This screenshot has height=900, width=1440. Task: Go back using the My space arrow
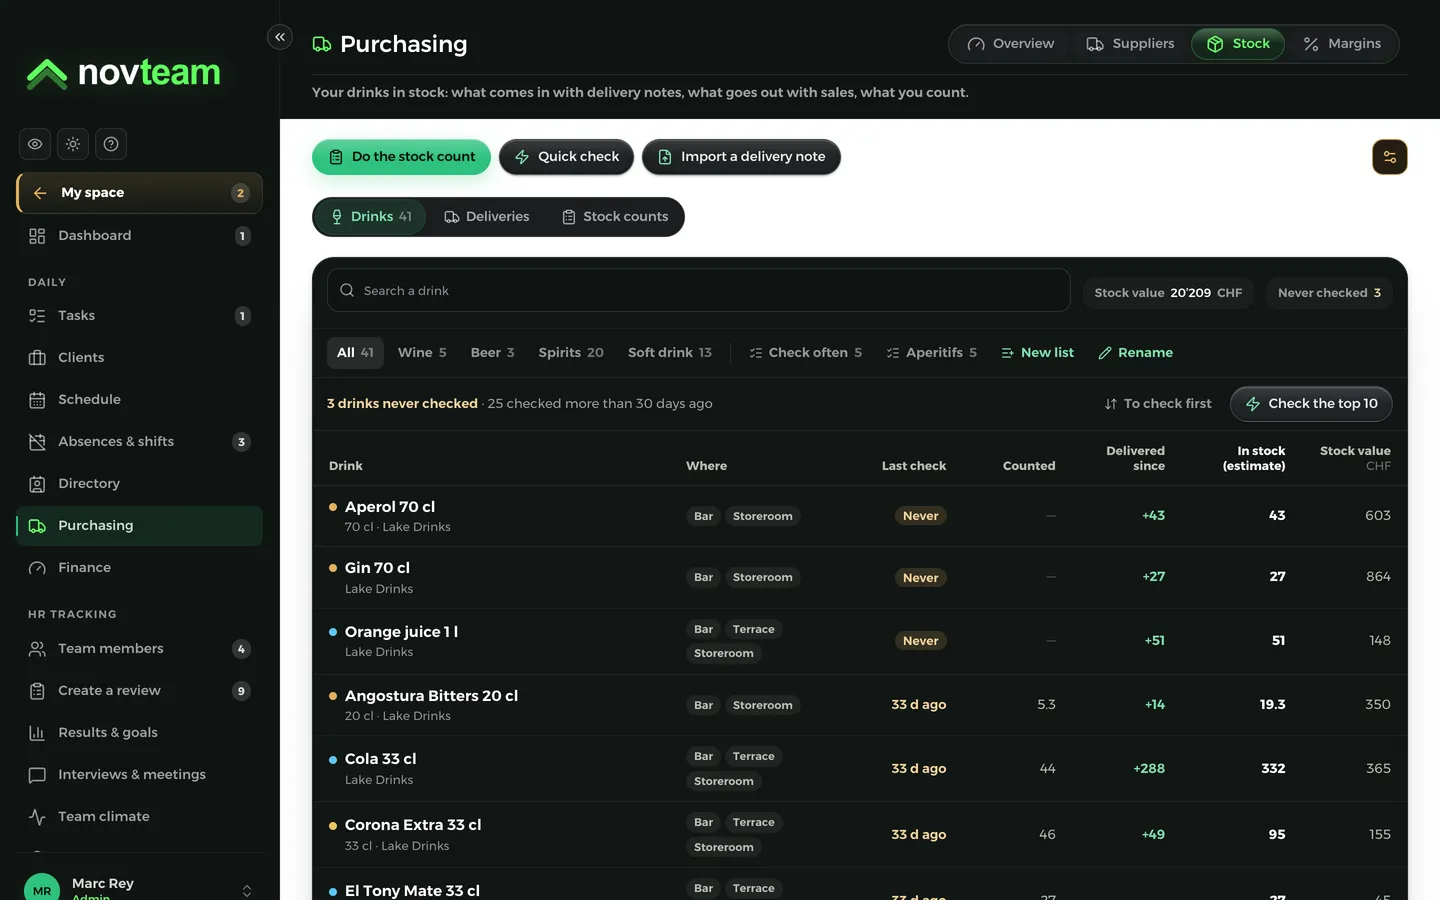click(40, 193)
